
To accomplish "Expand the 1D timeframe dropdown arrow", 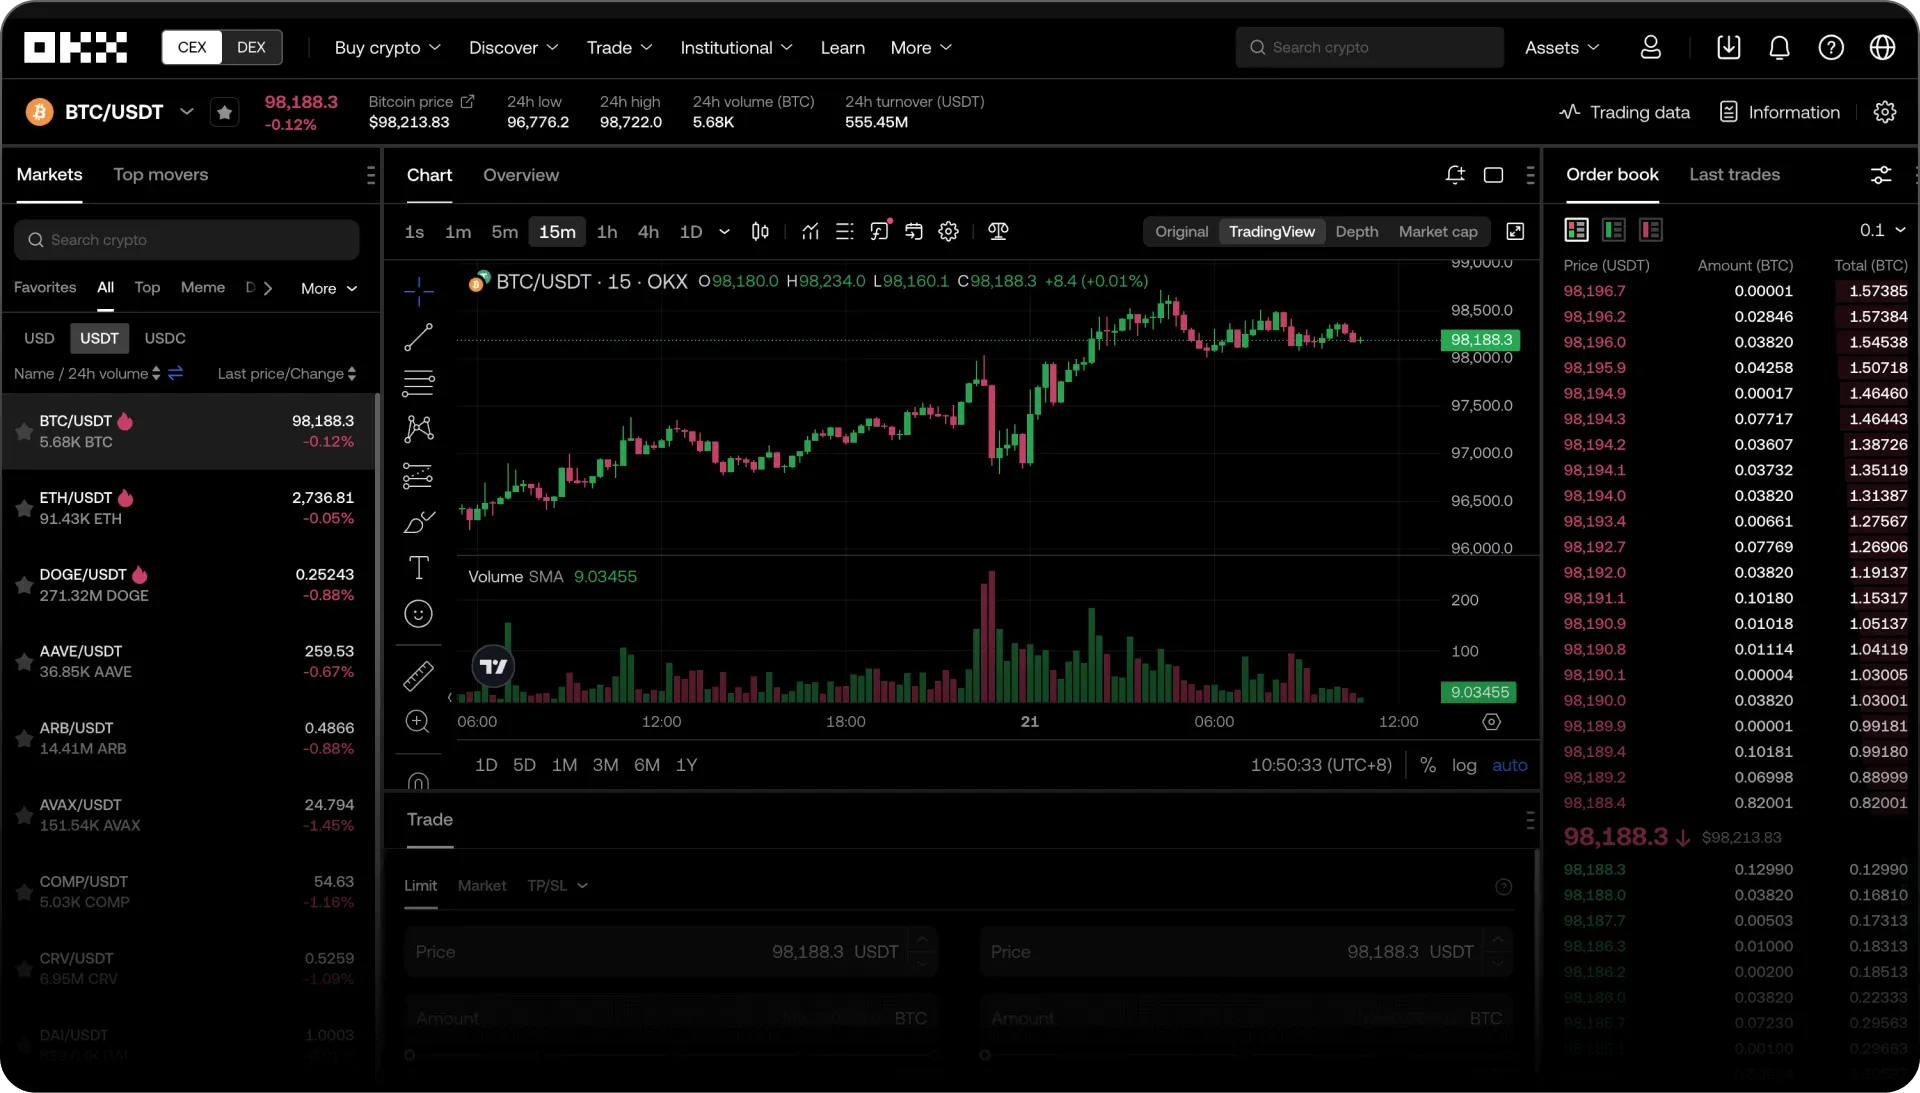I will coord(726,232).
